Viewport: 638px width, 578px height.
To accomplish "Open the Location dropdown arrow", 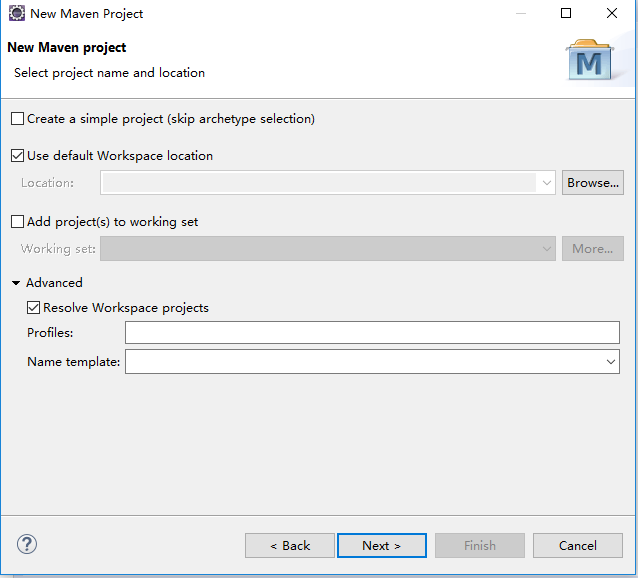I will click(x=546, y=183).
